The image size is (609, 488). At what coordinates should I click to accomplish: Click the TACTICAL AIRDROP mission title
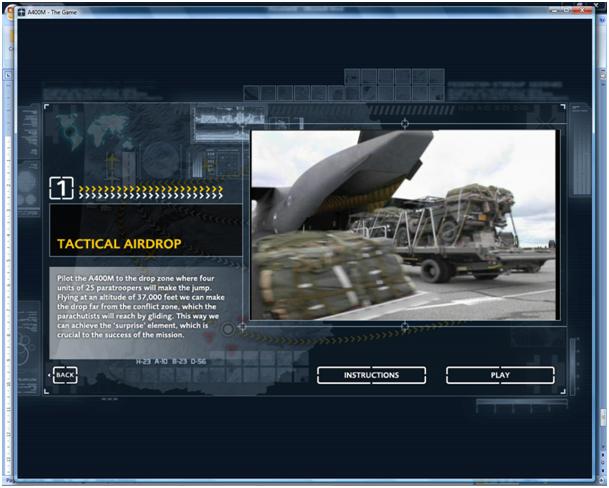click(119, 244)
